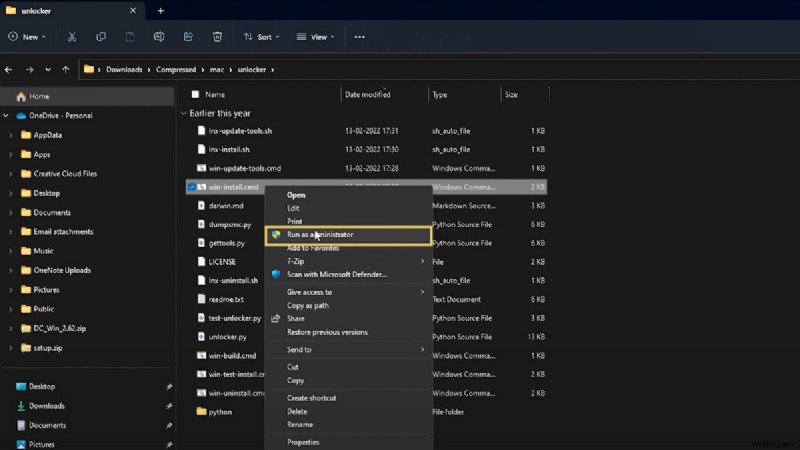
Task: Click Compressed in the breadcrumb path
Action: (176, 69)
